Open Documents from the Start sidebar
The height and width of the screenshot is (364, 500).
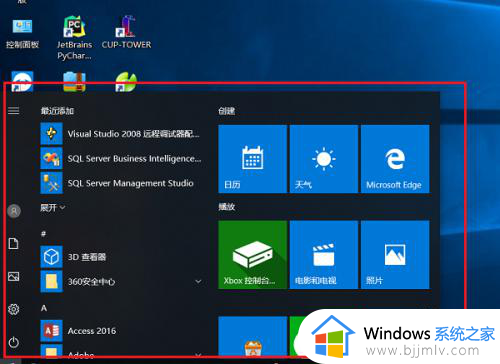14,244
